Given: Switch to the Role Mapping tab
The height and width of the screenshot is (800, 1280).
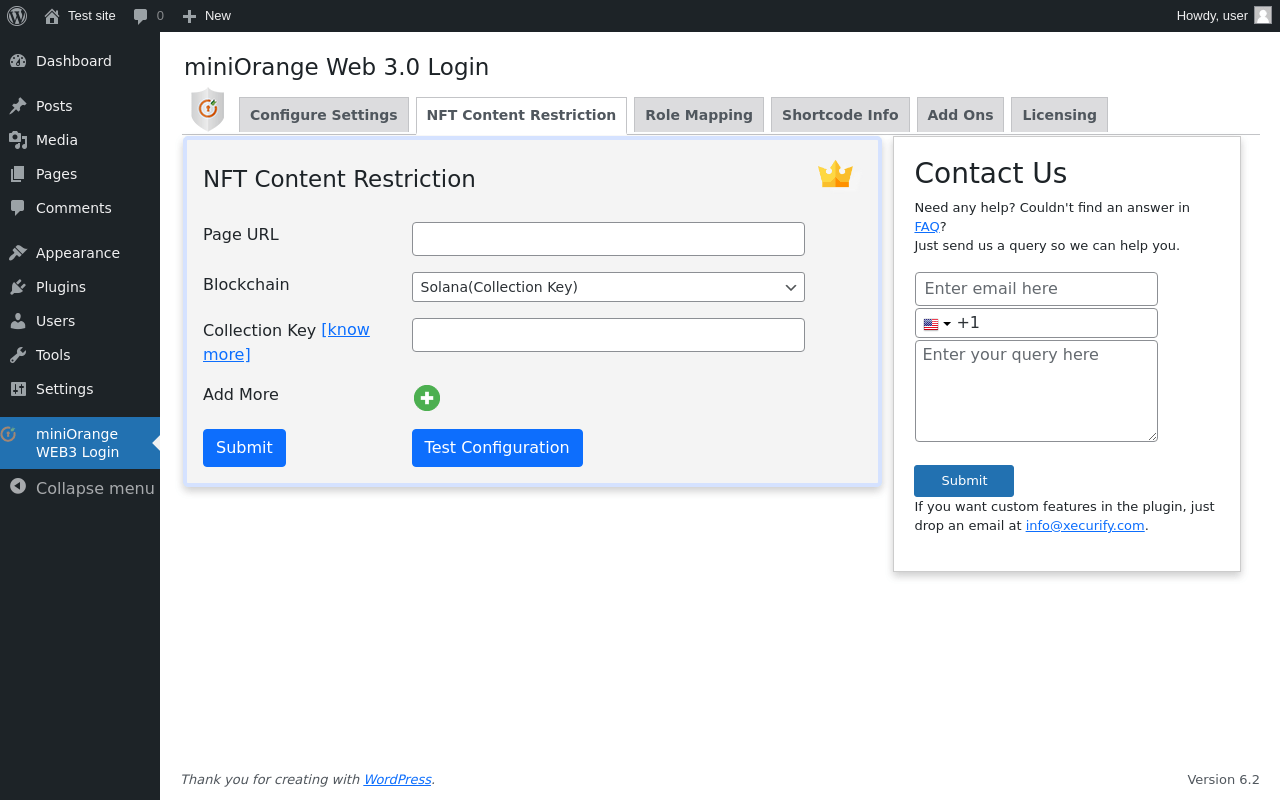Looking at the screenshot, I should tap(699, 115).
